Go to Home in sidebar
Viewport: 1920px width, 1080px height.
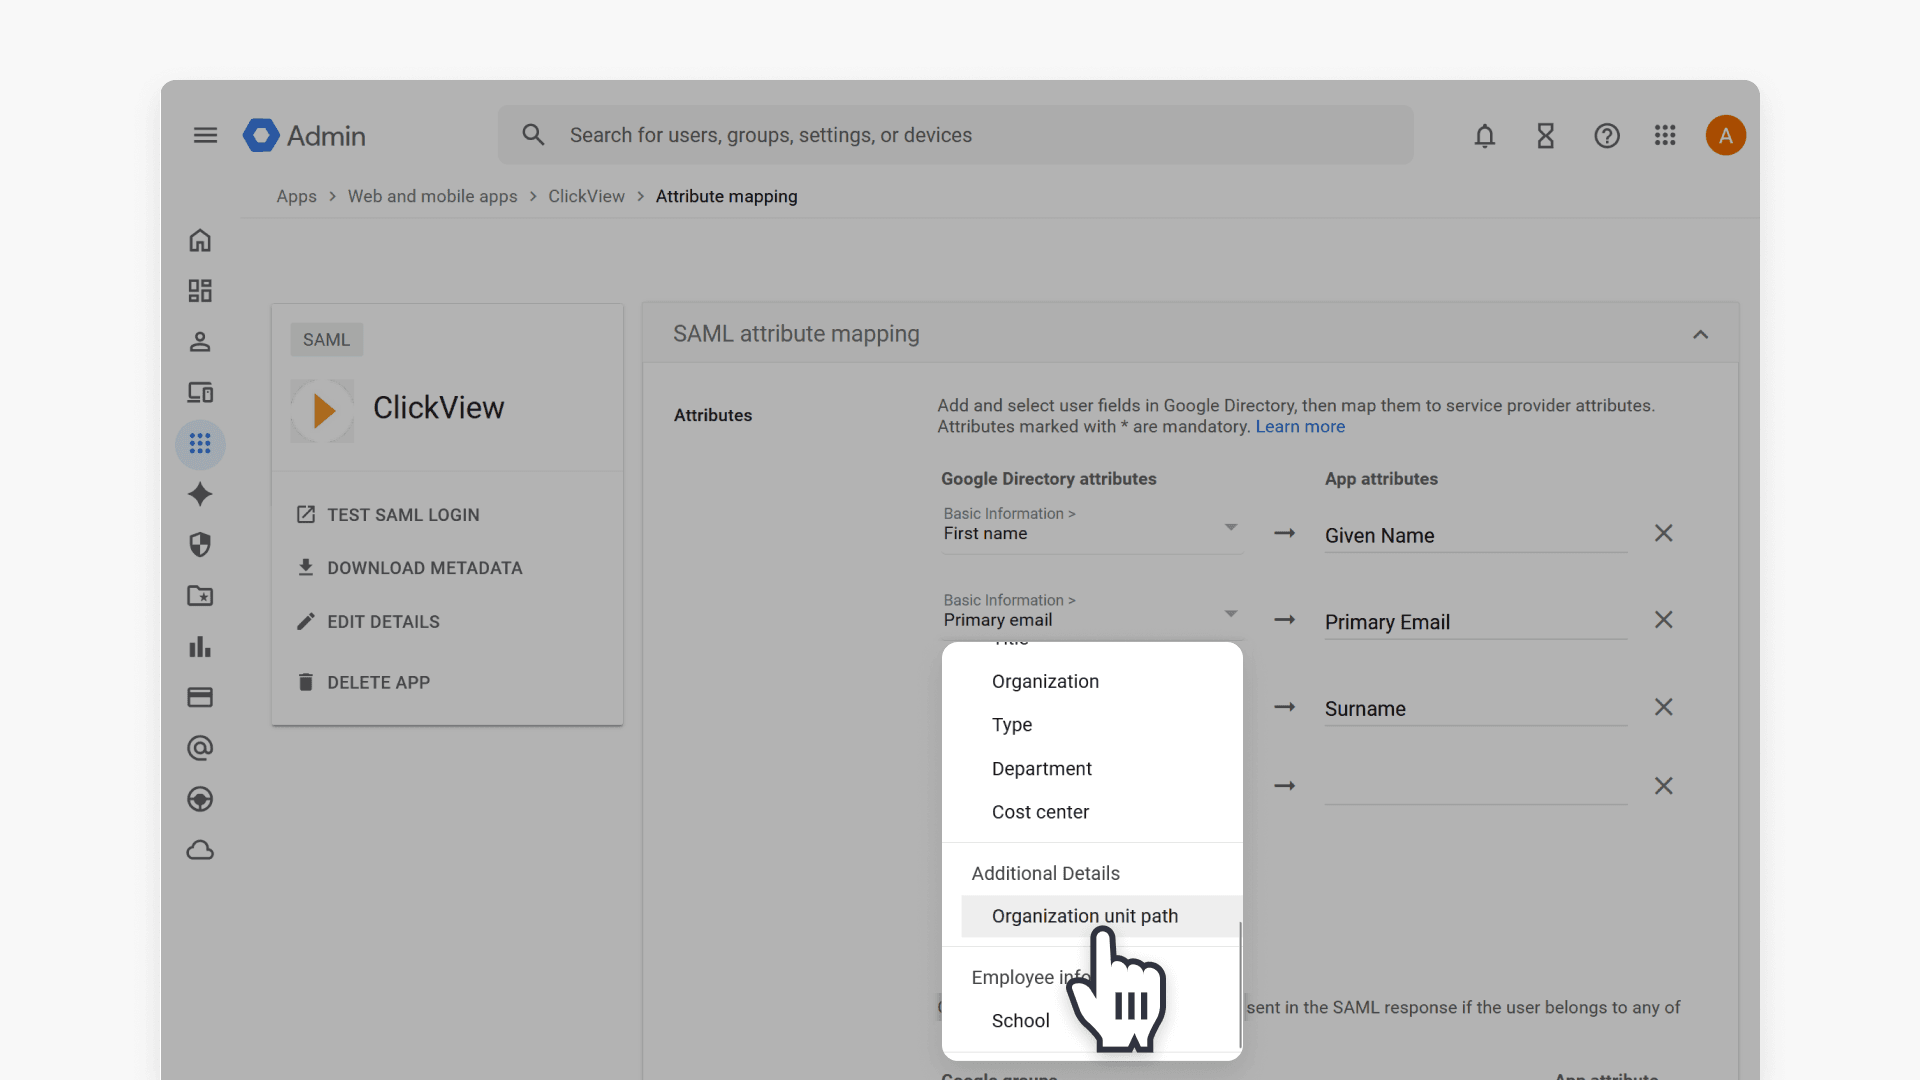[x=200, y=240]
